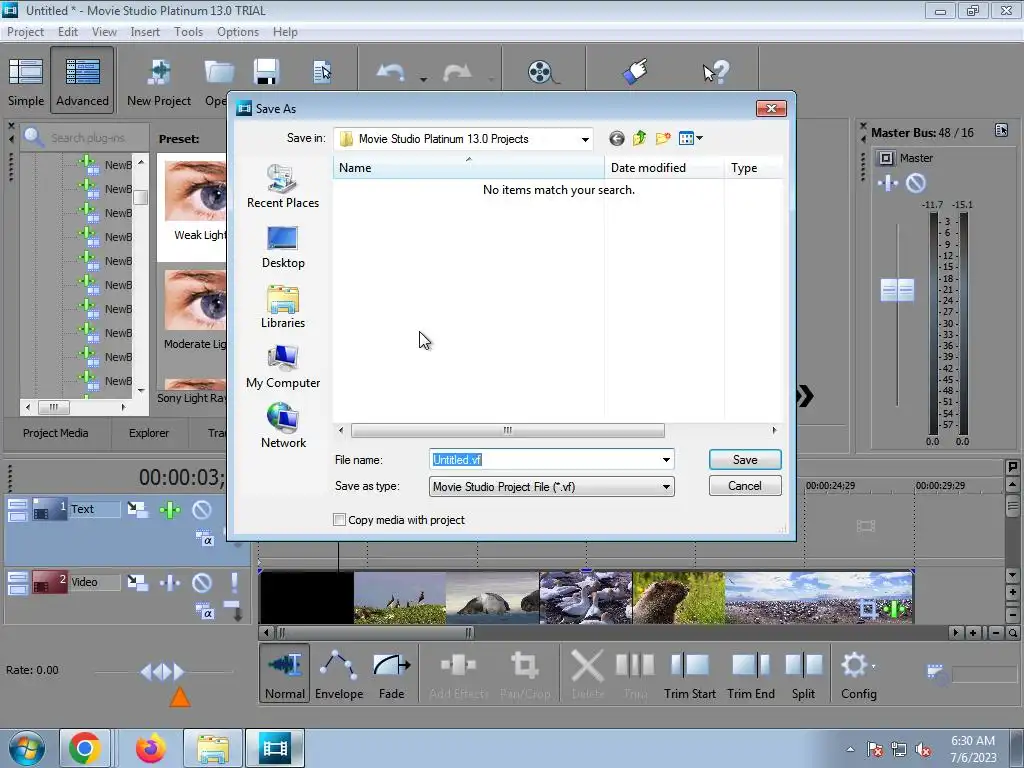Click the Cancel button in dialog
This screenshot has width=1024, height=768.
pyautogui.click(x=744, y=486)
